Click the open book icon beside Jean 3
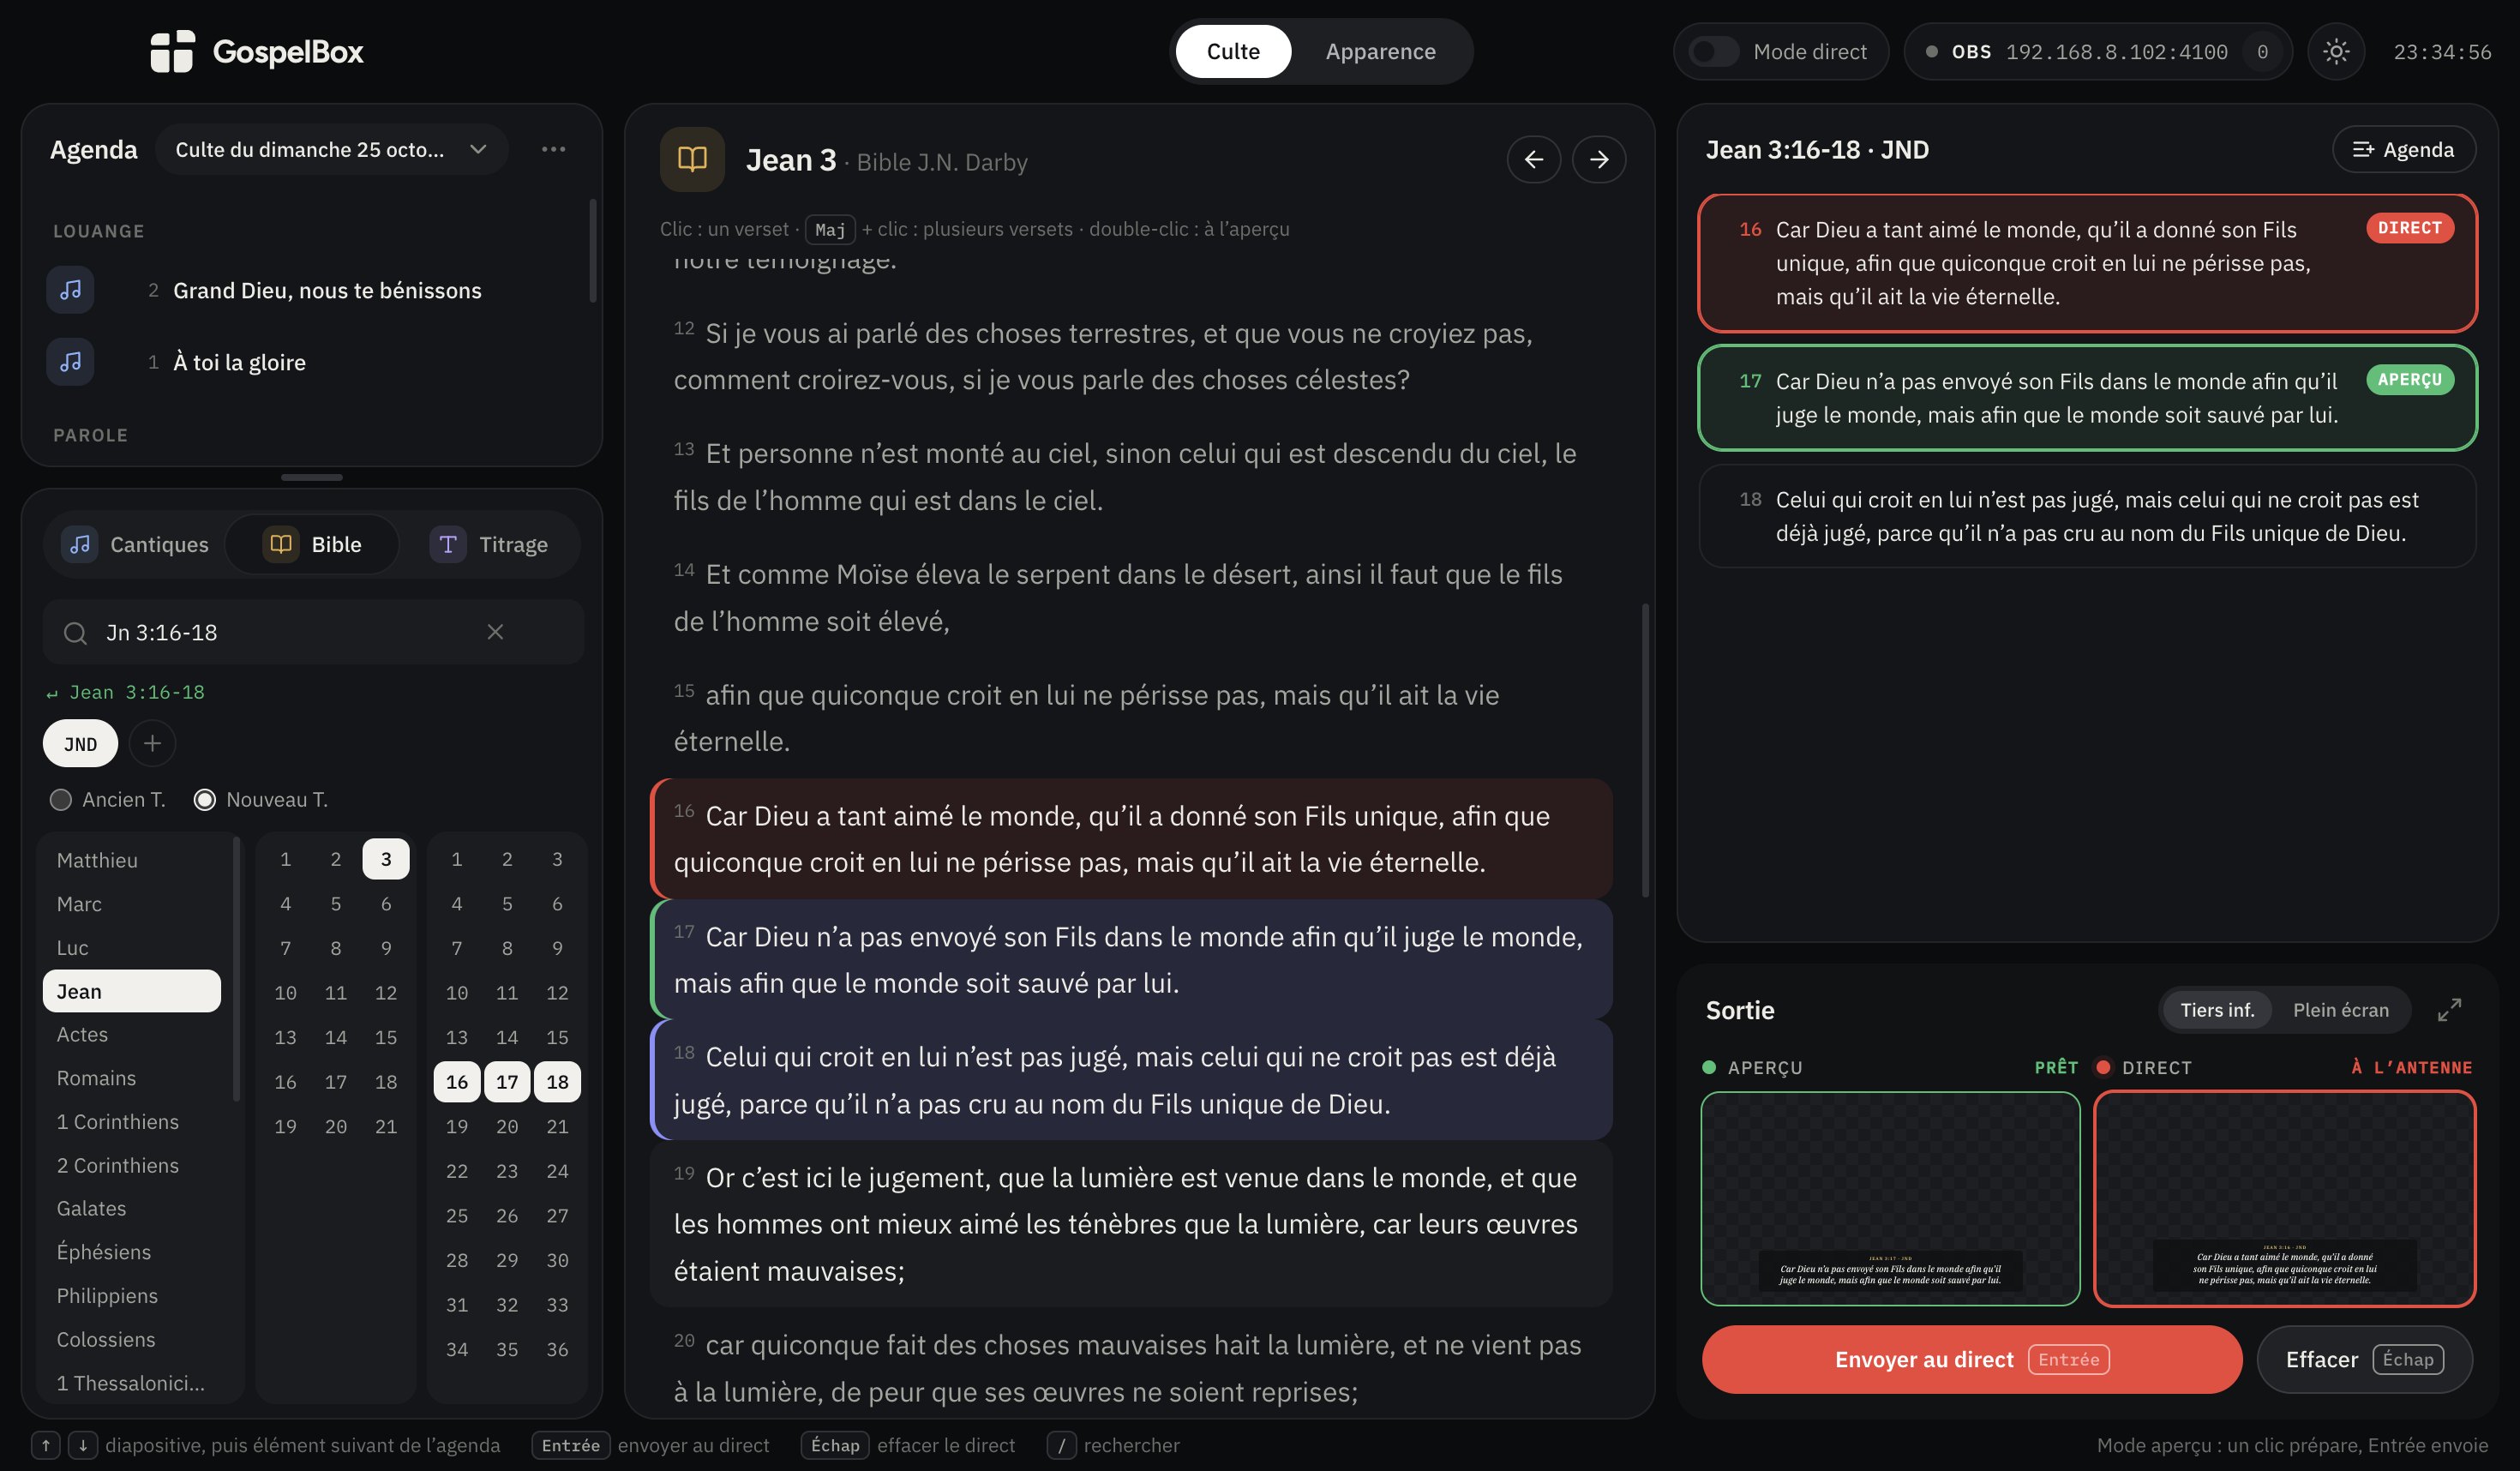Screen dimensions: 2520x1471 coord(692,159)
